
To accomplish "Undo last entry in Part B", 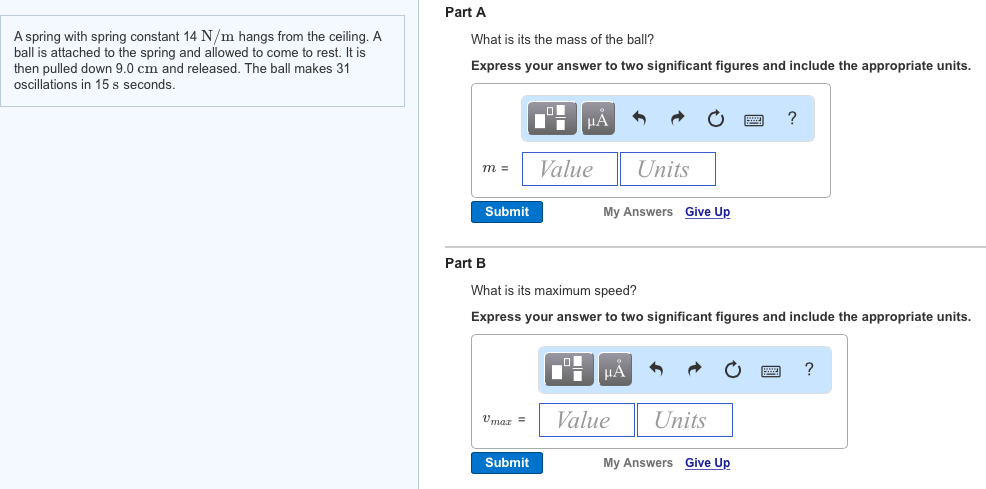I will [655, 369].
